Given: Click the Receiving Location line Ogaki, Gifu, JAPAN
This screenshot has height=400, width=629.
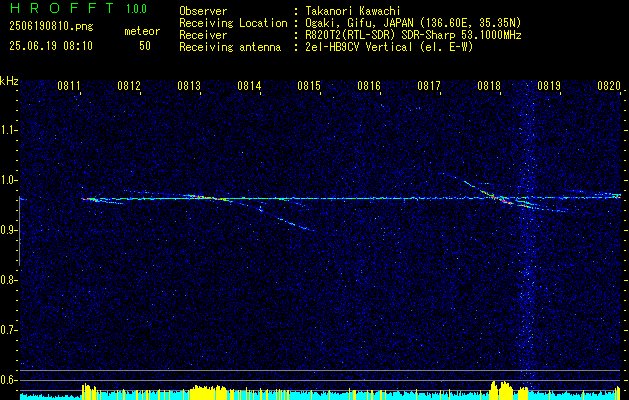Looking at the screenshot, I should coord(412,23).
